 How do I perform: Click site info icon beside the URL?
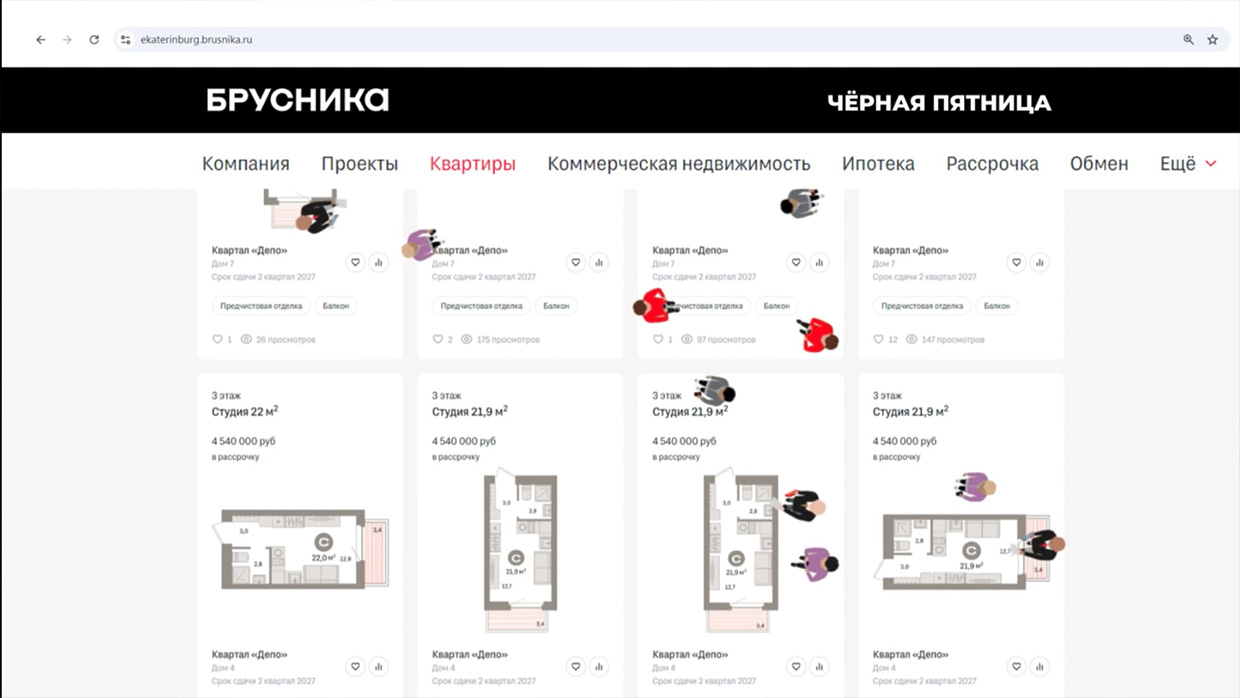point(125,40)
